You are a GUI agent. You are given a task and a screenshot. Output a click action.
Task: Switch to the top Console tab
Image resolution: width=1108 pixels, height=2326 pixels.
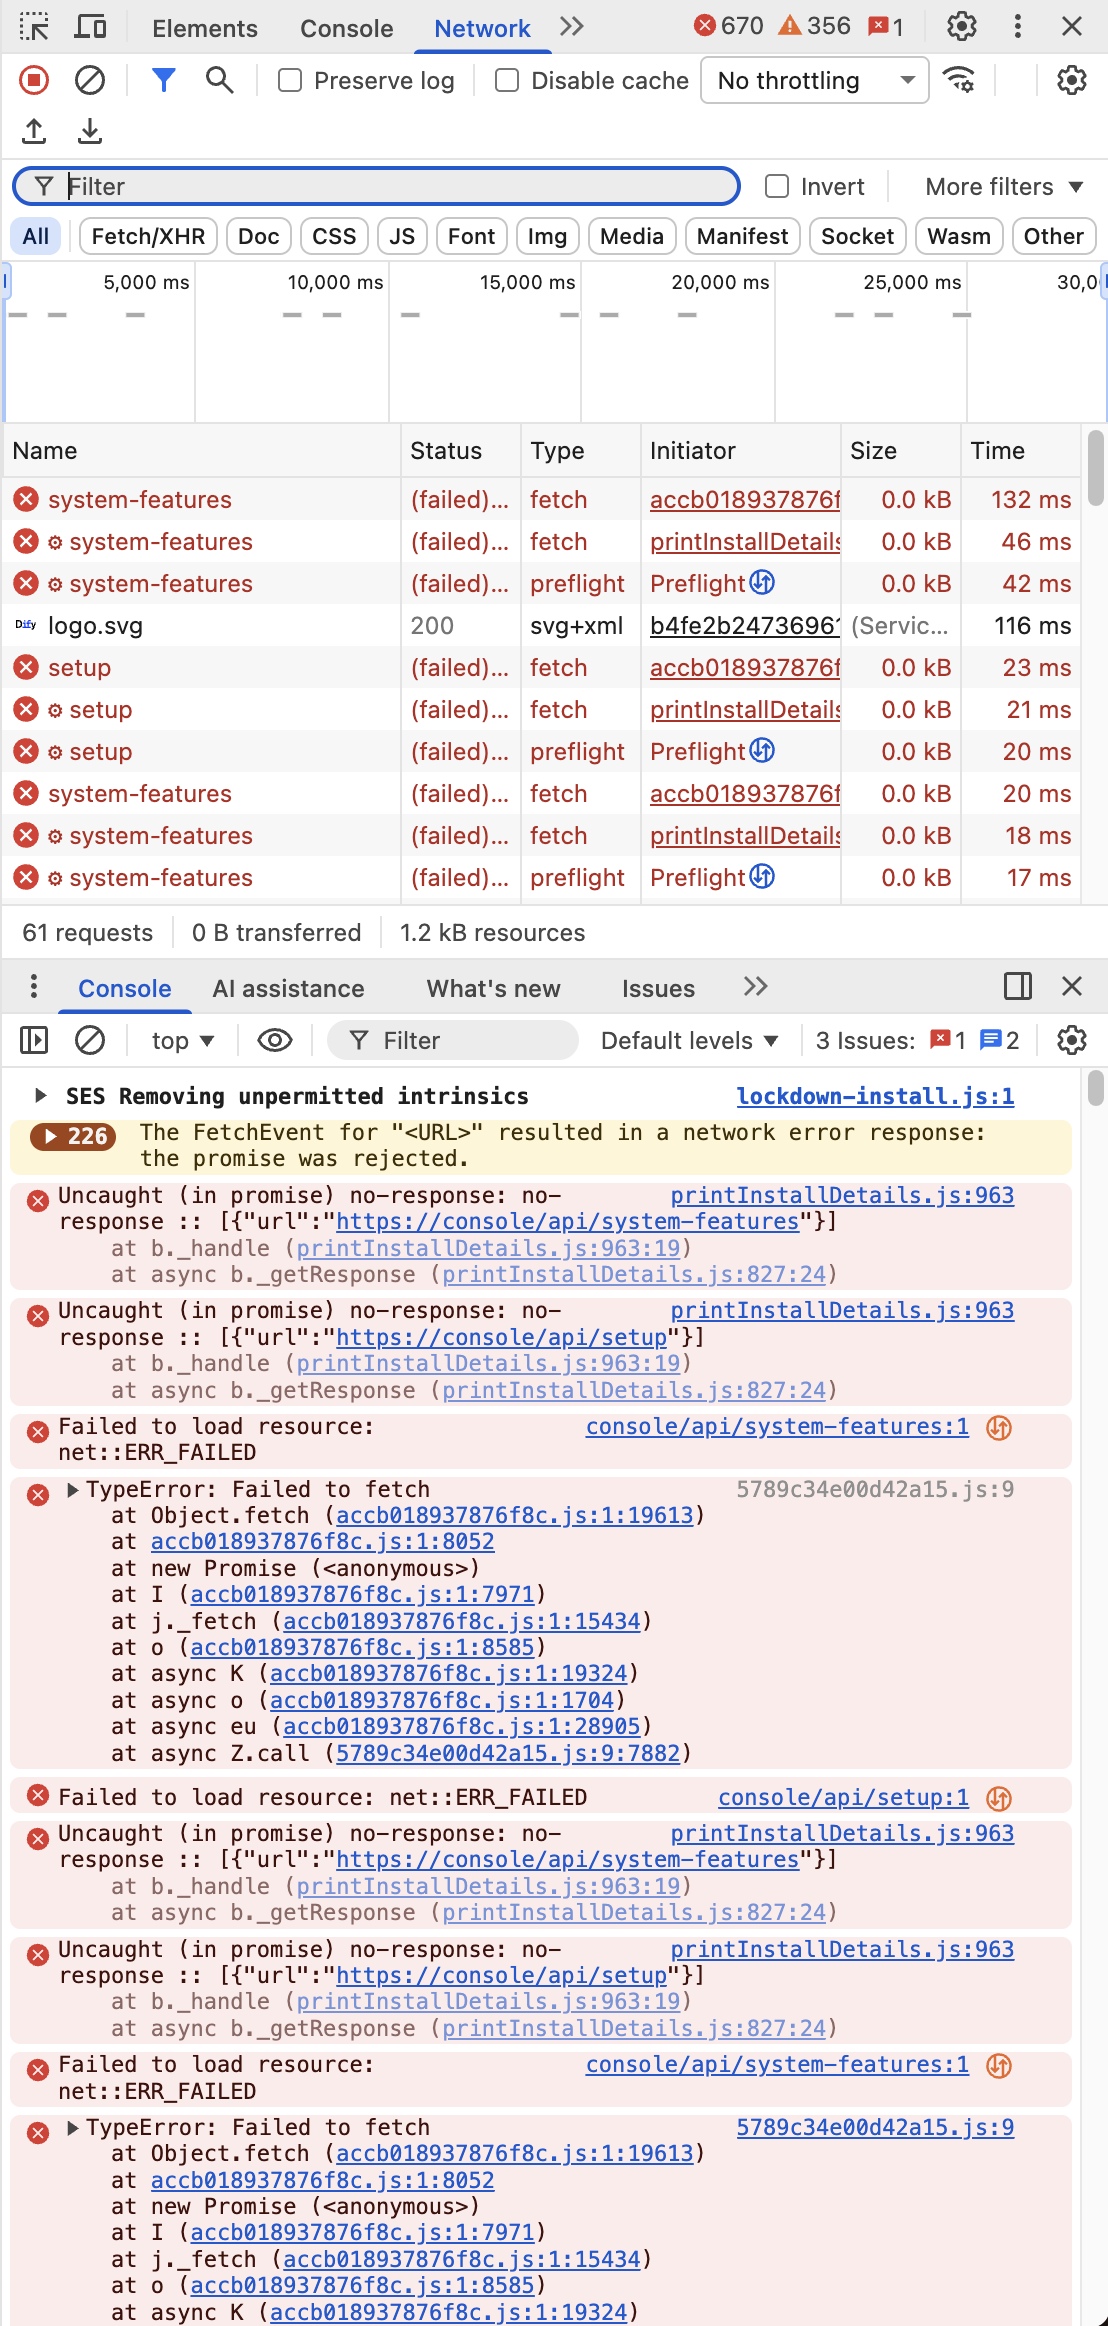(347, 28)
